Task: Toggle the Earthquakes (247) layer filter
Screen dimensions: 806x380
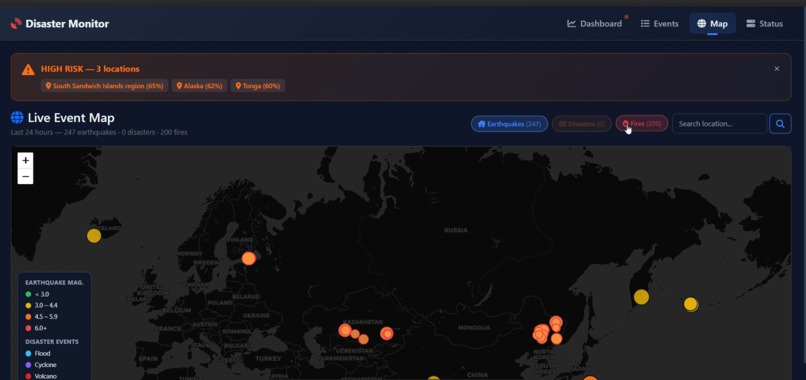Action: [509, 124]
